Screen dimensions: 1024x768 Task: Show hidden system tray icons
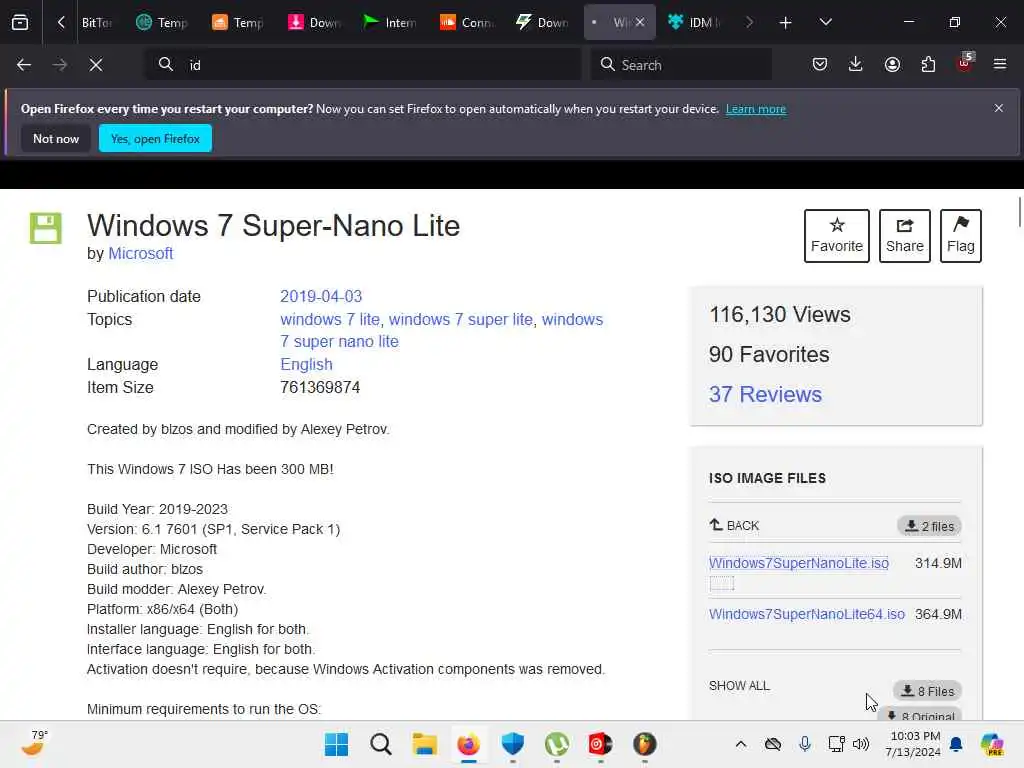(x=741, y=744)
